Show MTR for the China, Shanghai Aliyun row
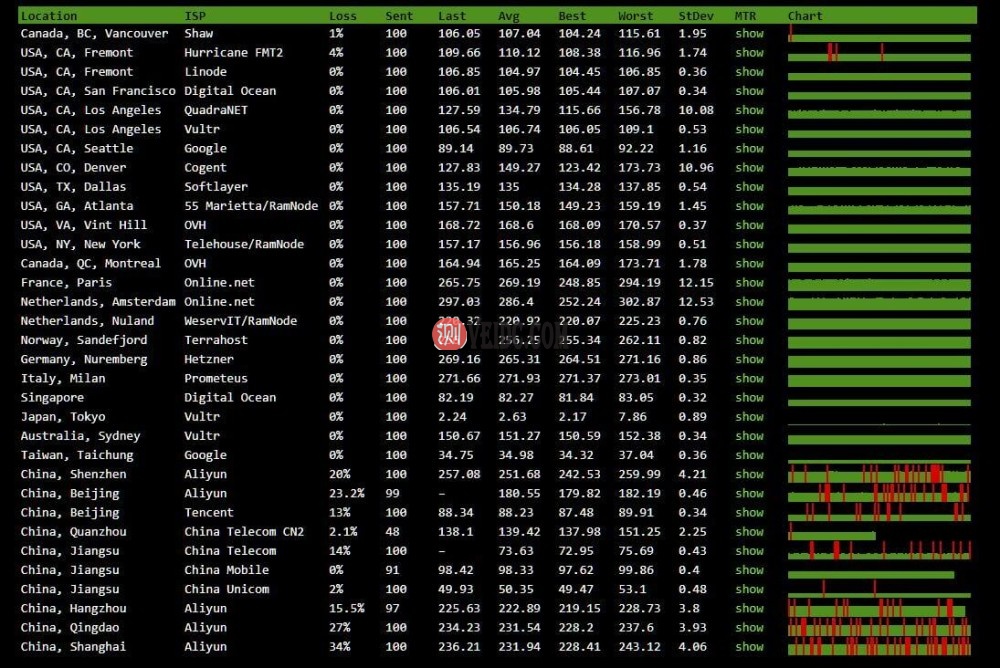This screenshot has height=668, width=1000. (750, 646)
